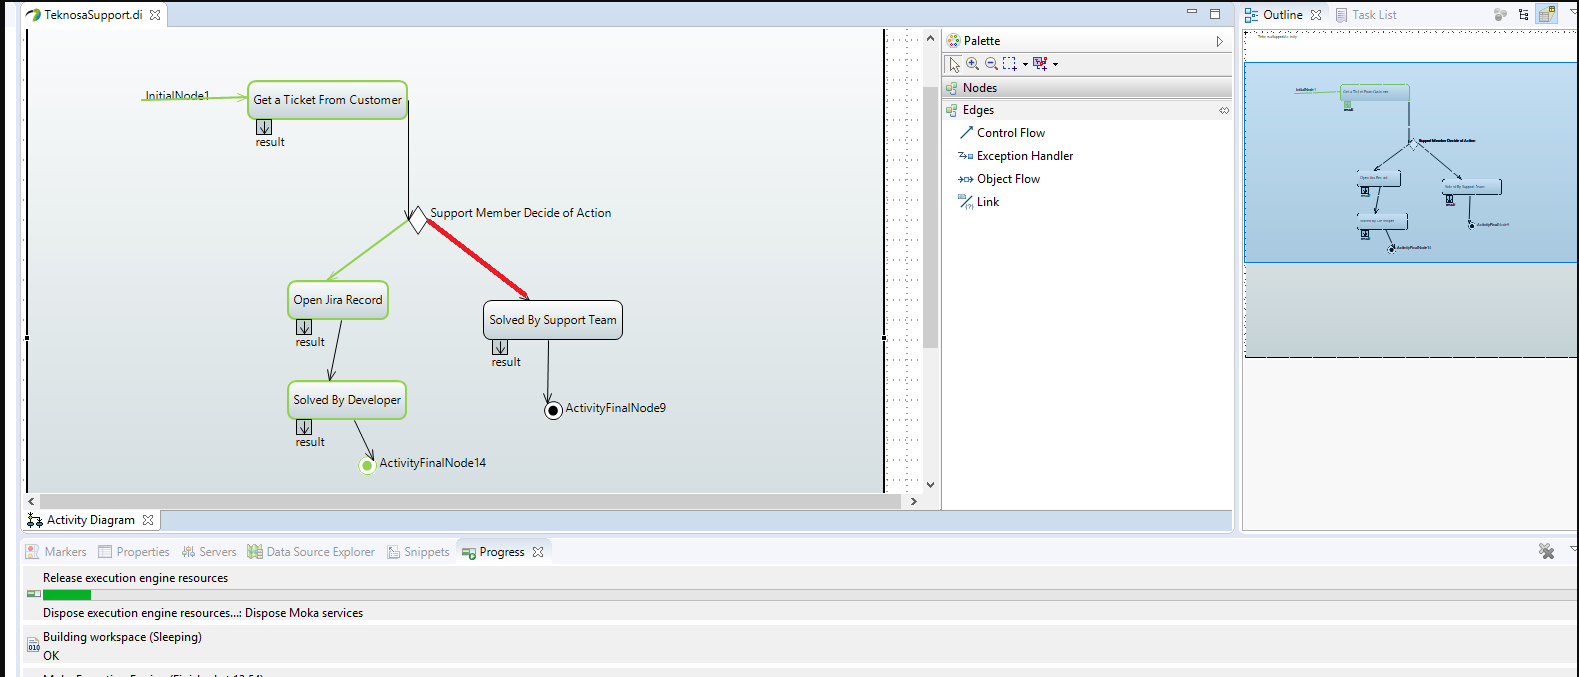Toggle the Outline tree view mode
1579x677 pixels.
[x=1523, y=15]
